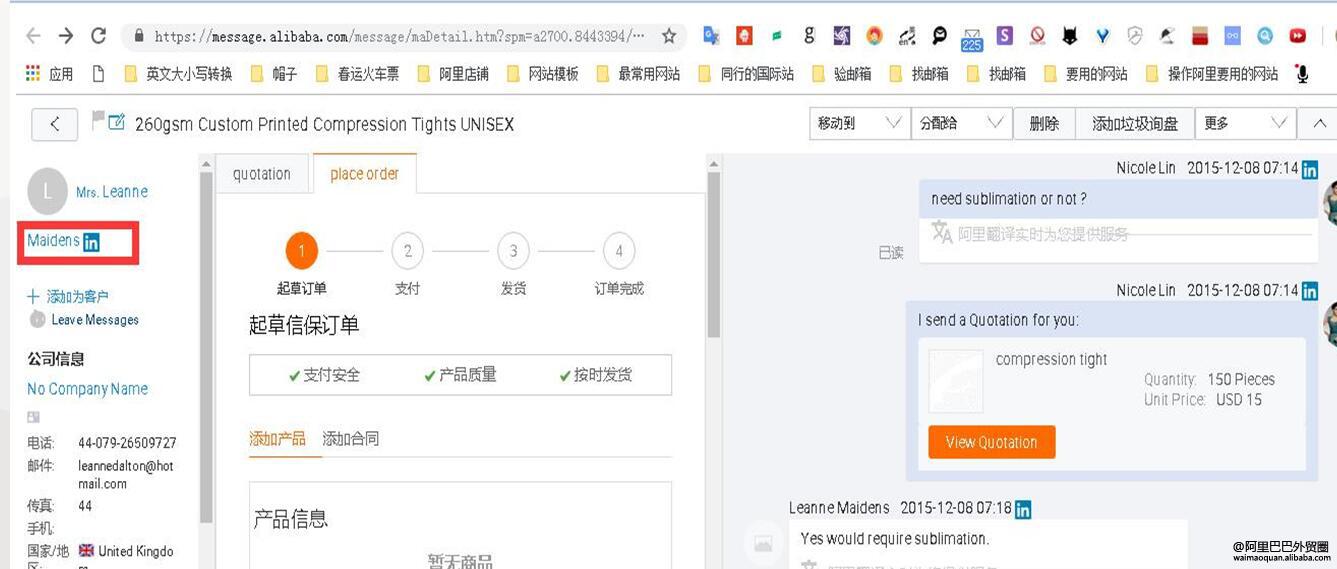Reload the page with the refresh icon
Screen dimensions: 1337x569
(98, 36)
